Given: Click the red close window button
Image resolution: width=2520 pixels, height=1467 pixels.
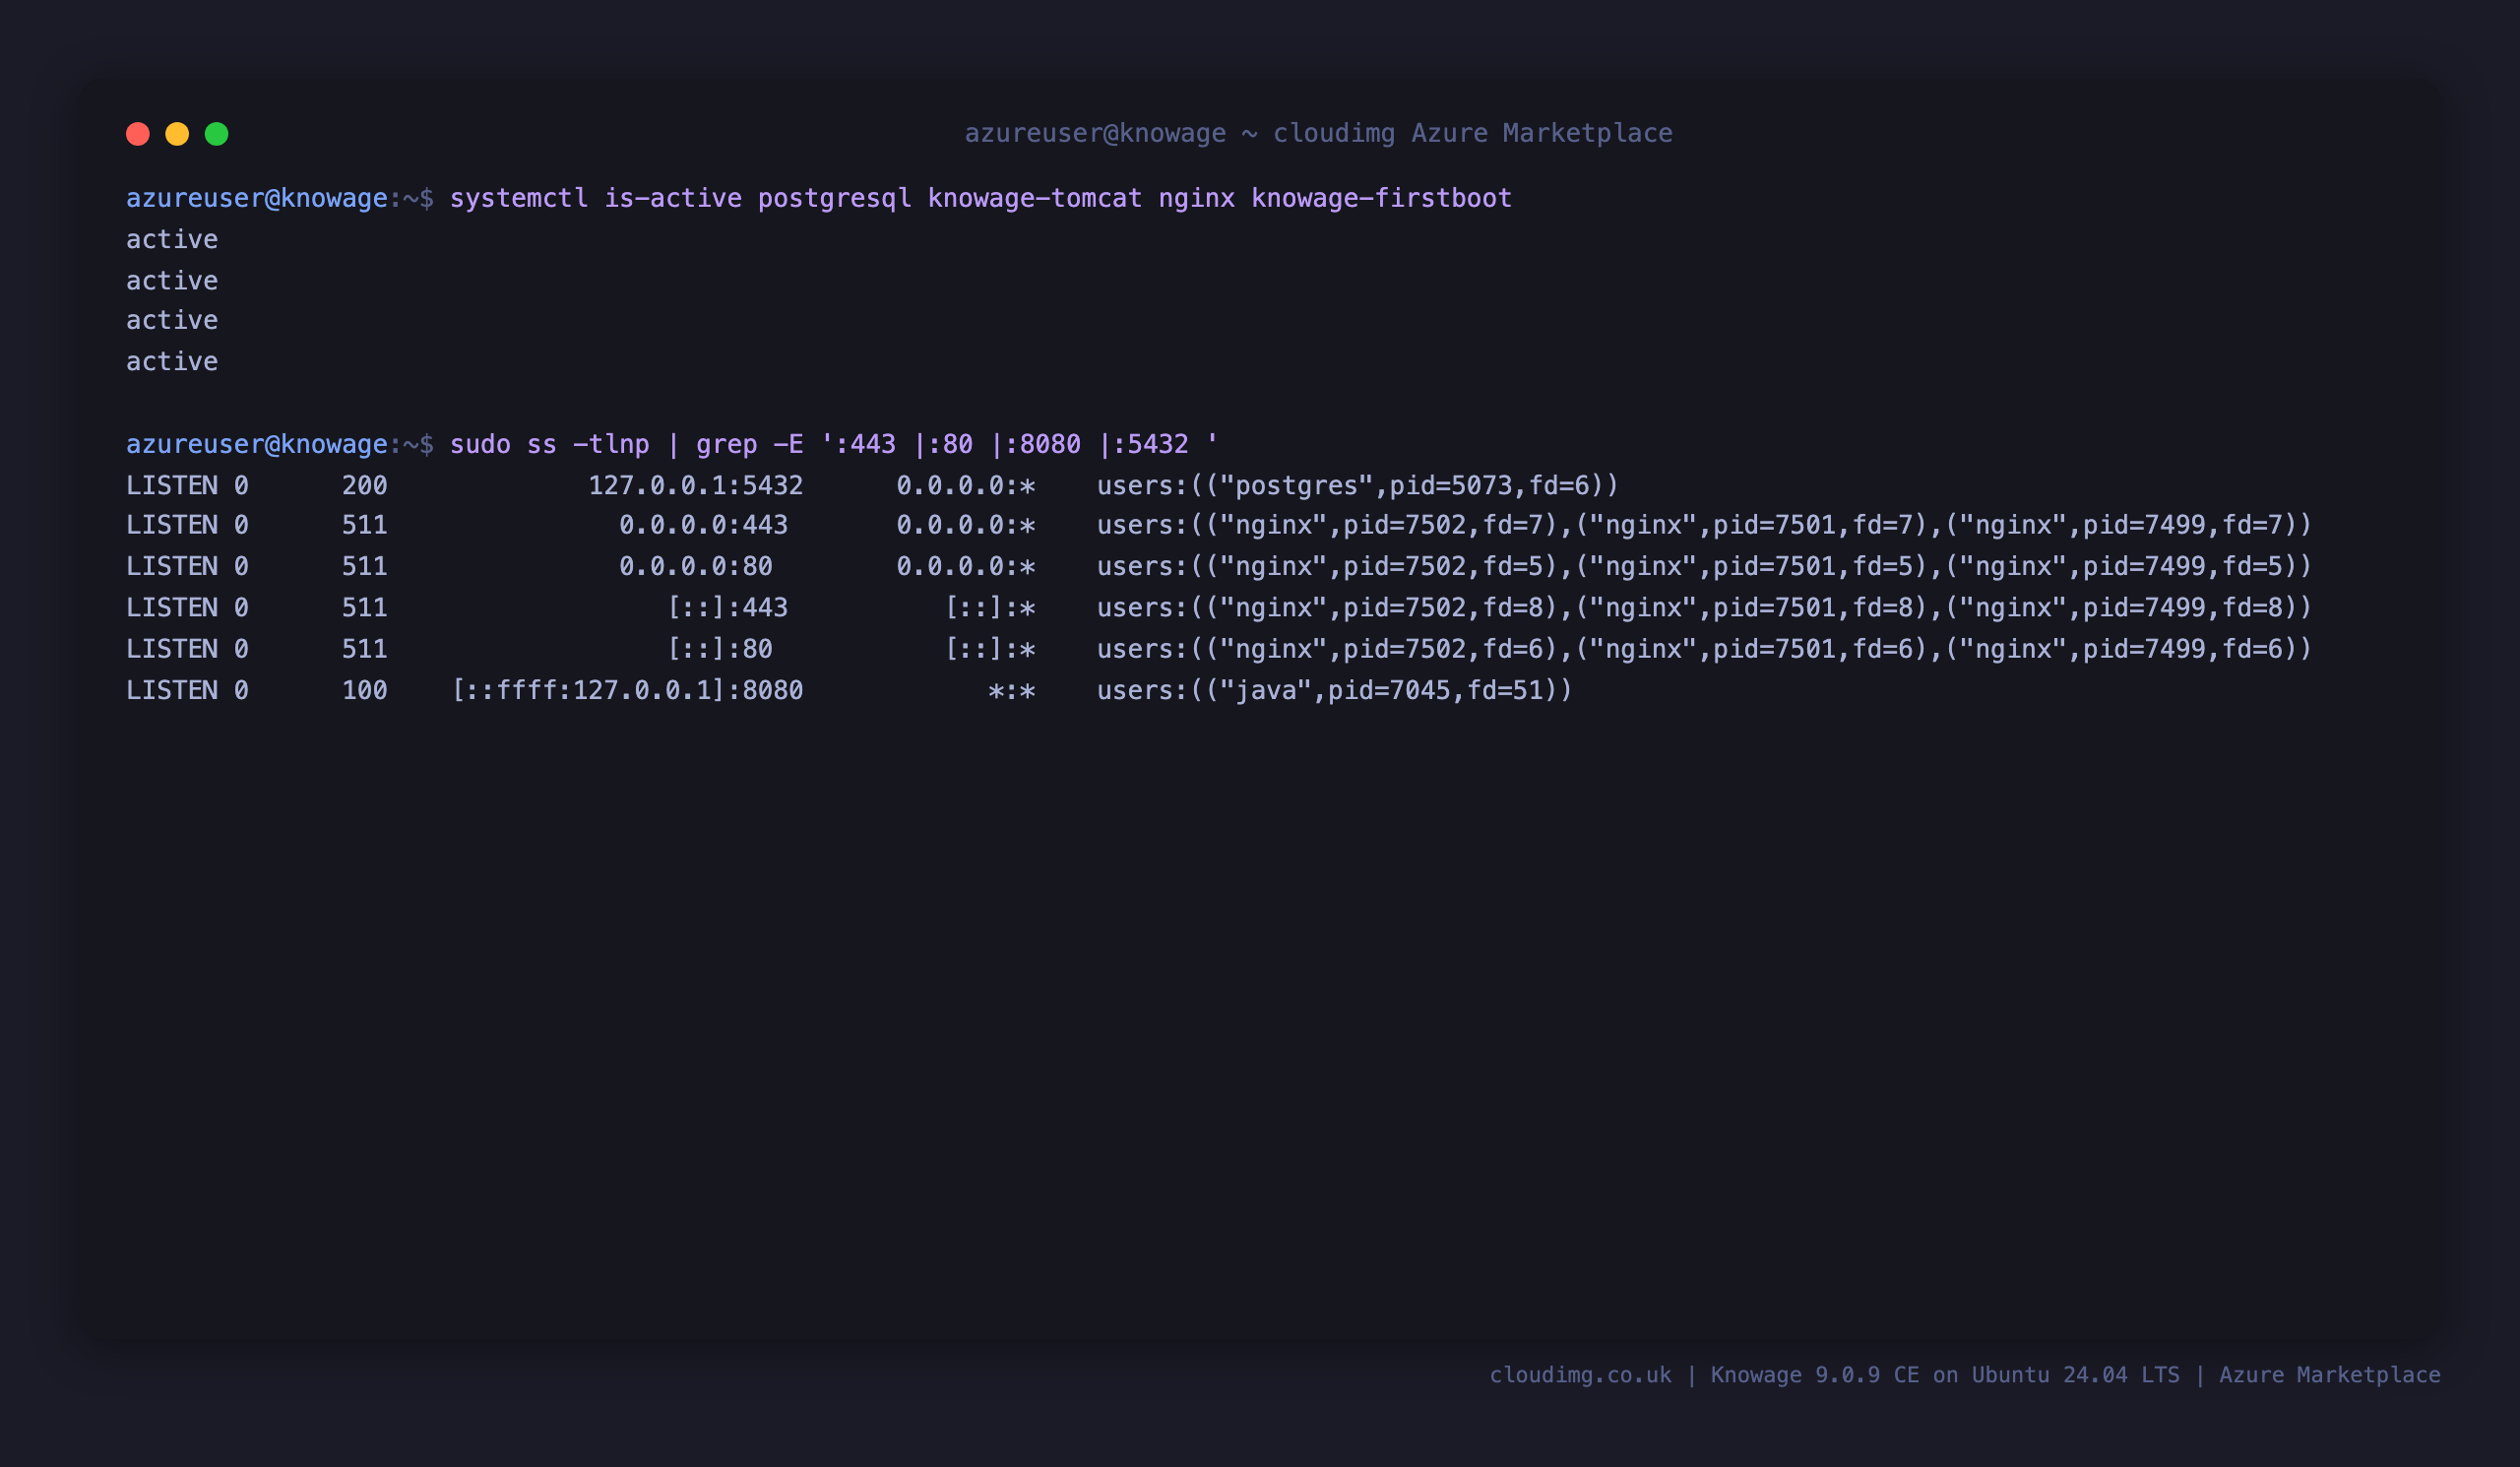Looking at the screenshot, I should [138, 134].
